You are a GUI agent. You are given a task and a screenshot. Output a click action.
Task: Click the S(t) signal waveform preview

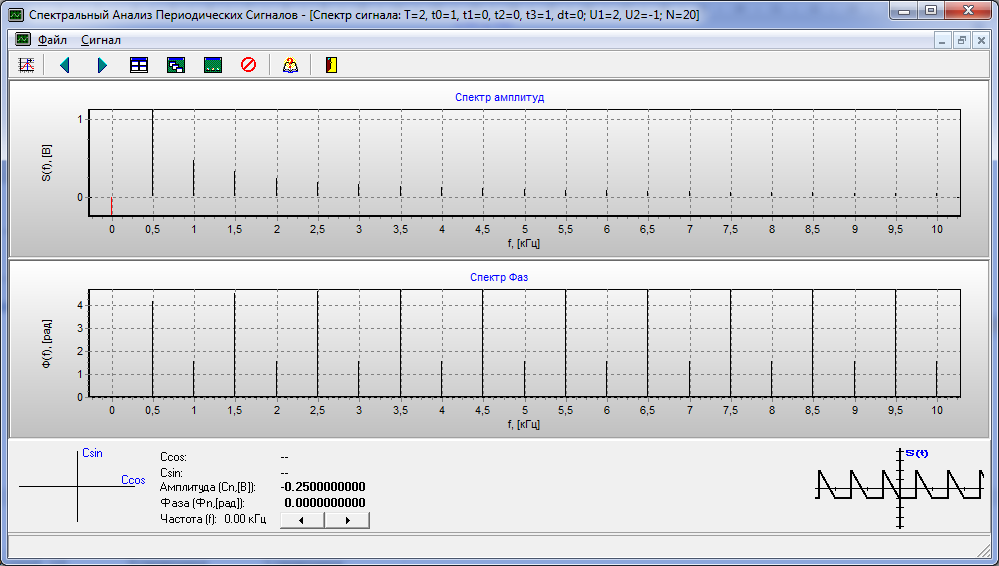(x=900, y=488)
